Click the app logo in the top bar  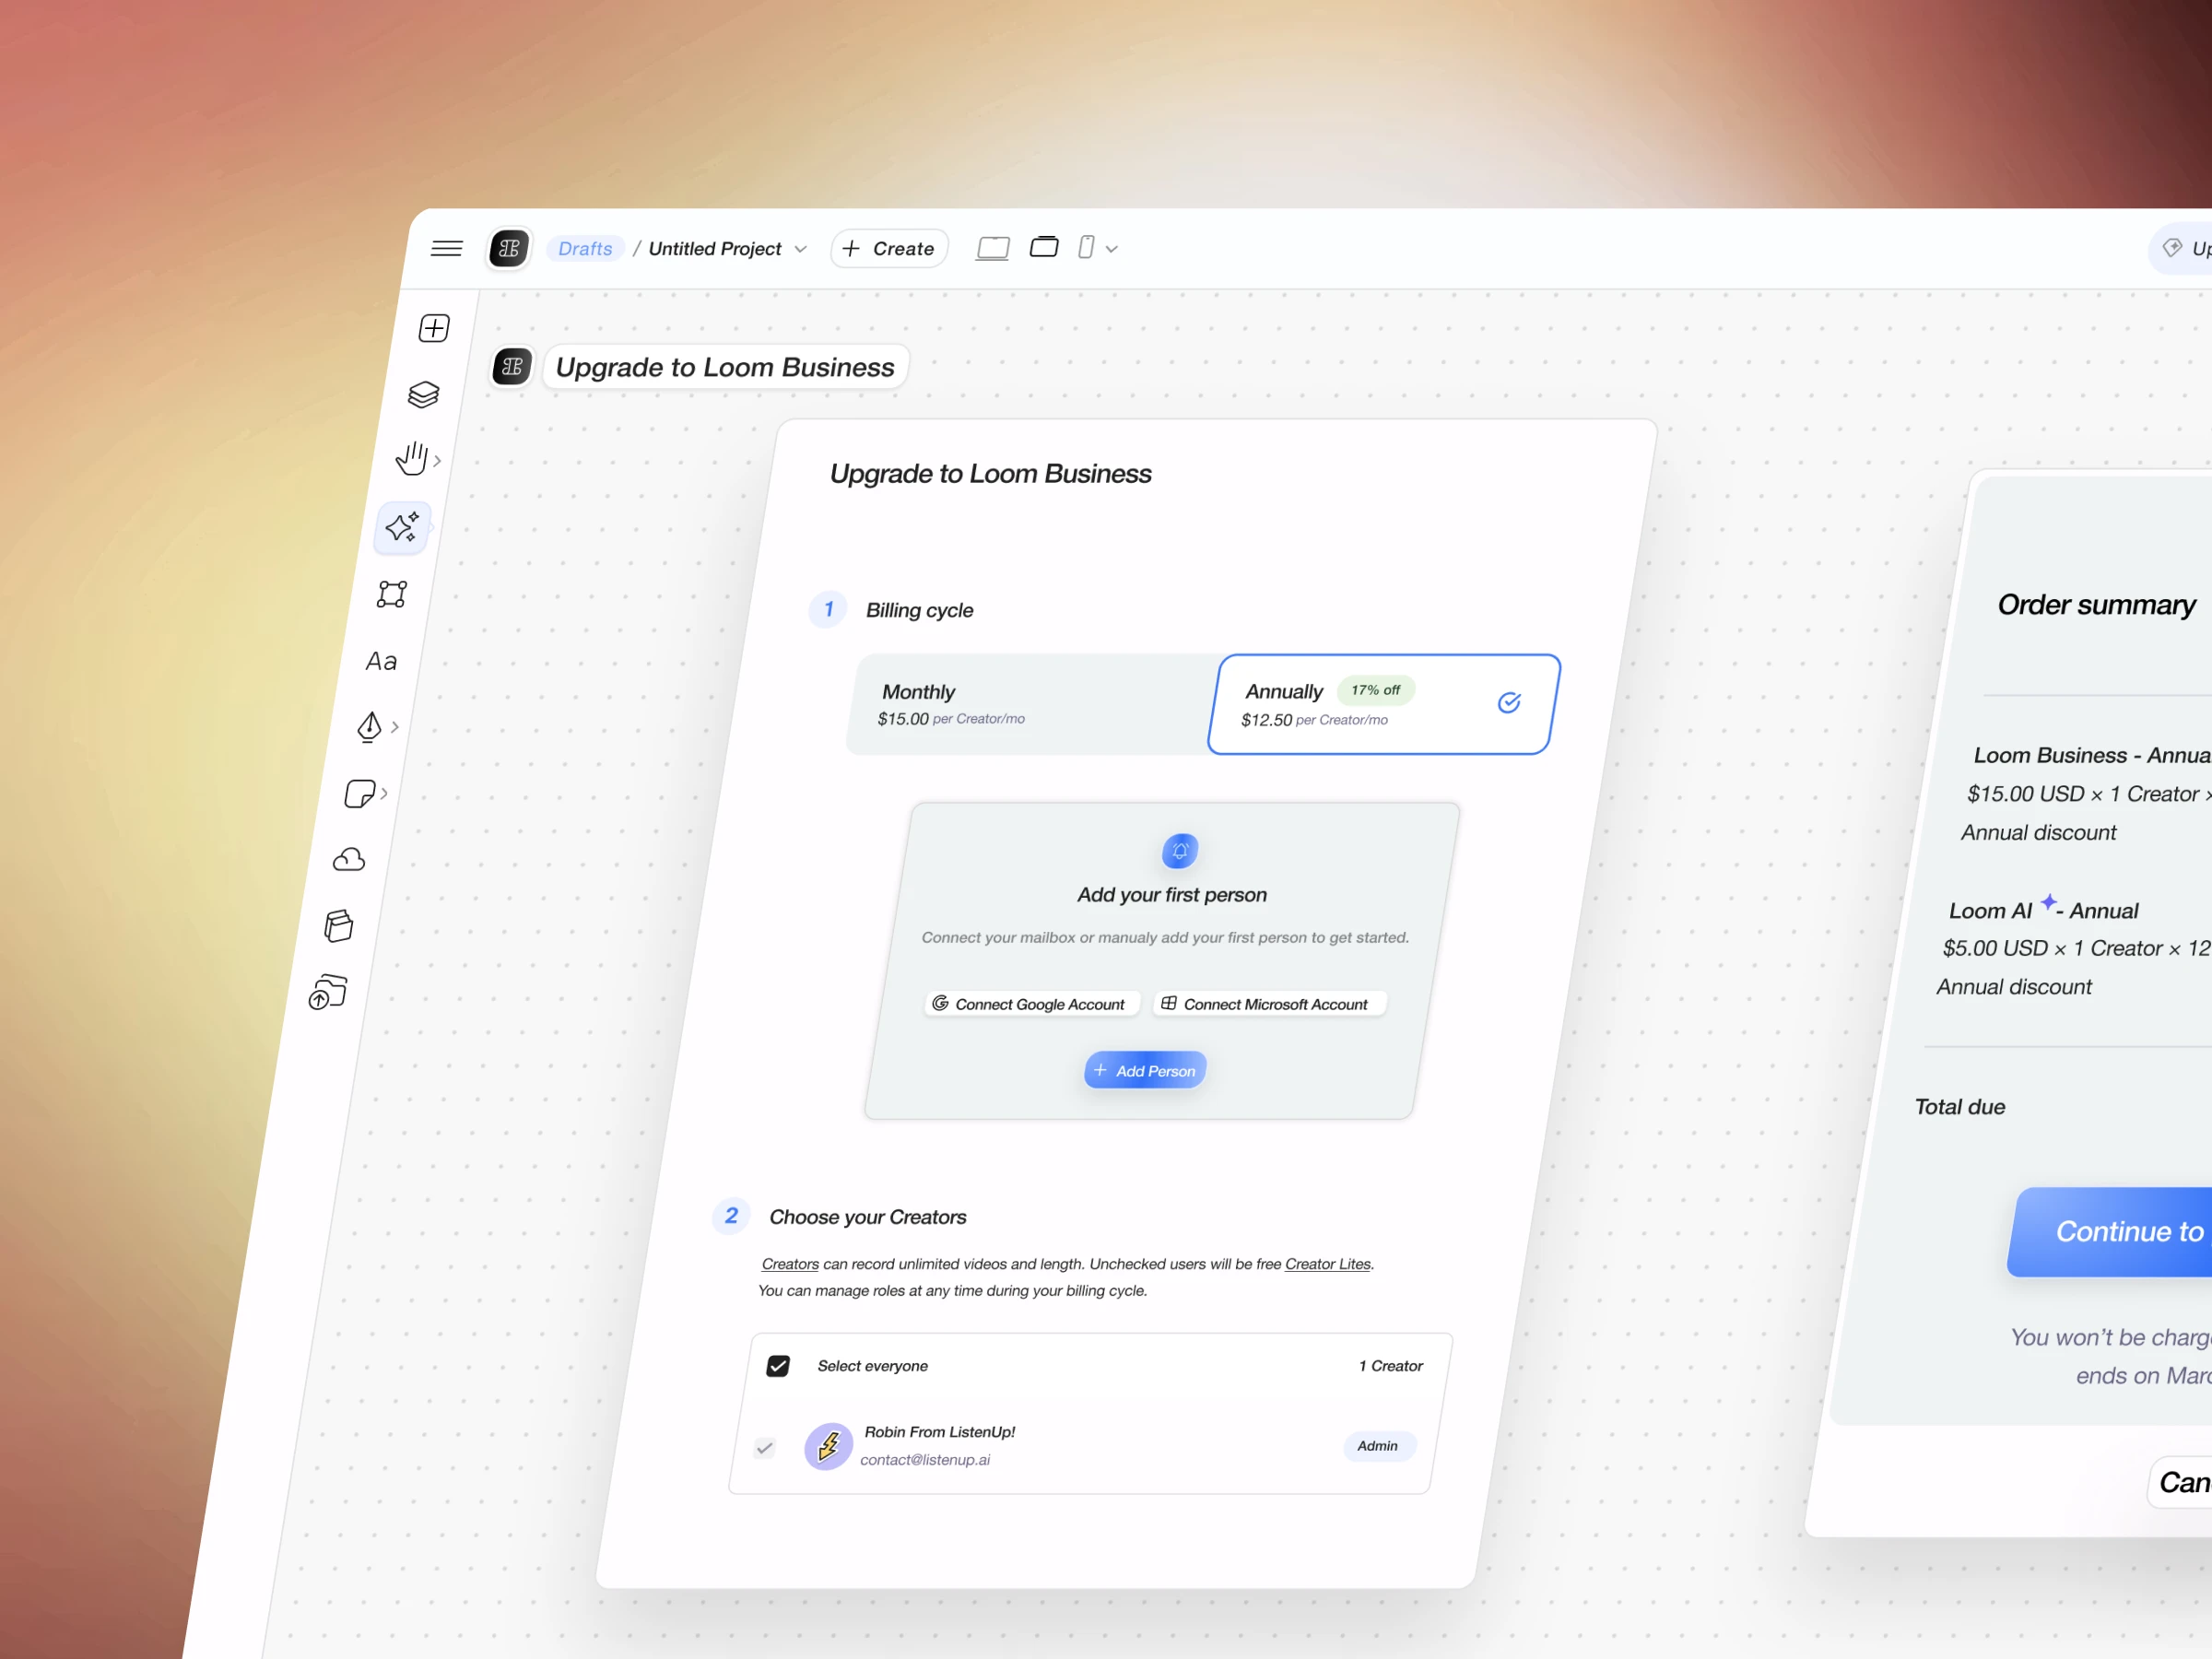point(509,248)
